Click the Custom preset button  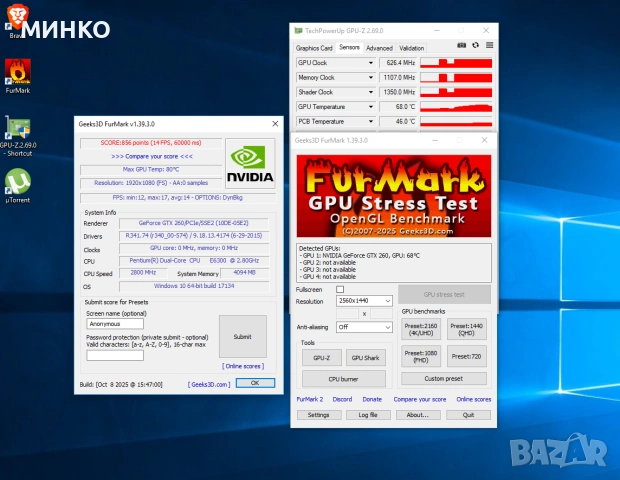click(x=444, y=378)
